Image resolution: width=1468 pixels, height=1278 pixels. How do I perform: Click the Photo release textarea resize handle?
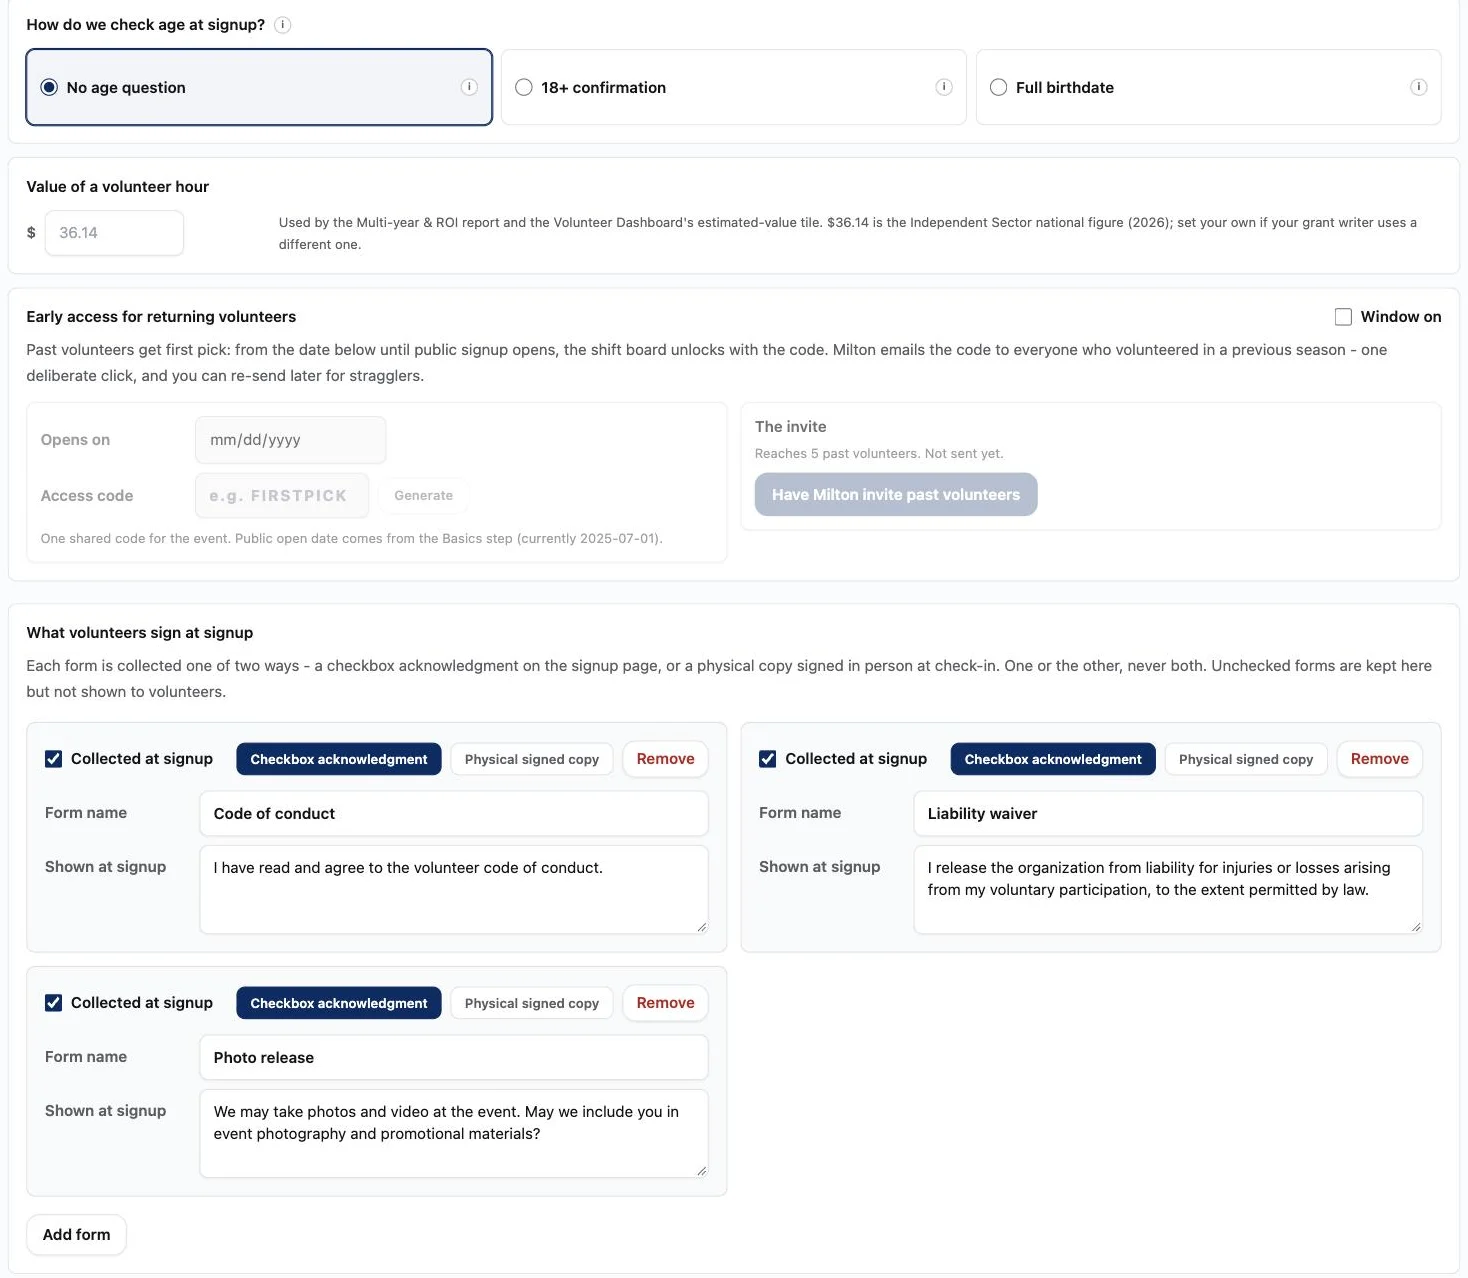click(701, 1171)
